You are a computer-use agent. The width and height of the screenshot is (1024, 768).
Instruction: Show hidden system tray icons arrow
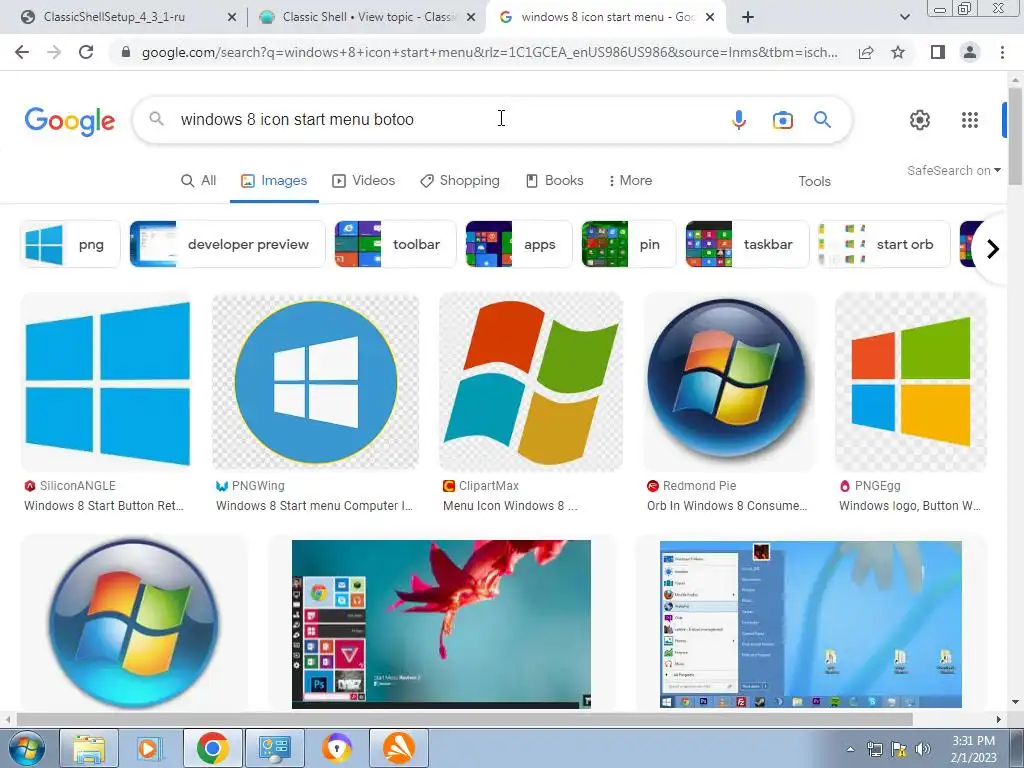point(850,750)
